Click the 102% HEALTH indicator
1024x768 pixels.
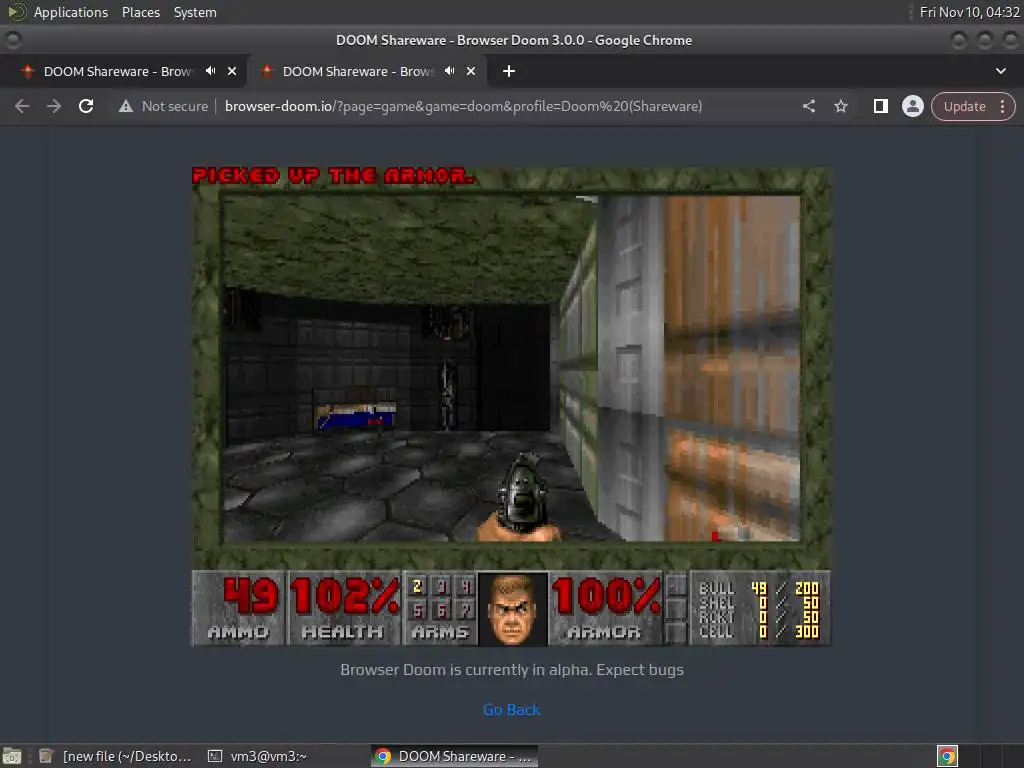344,608
